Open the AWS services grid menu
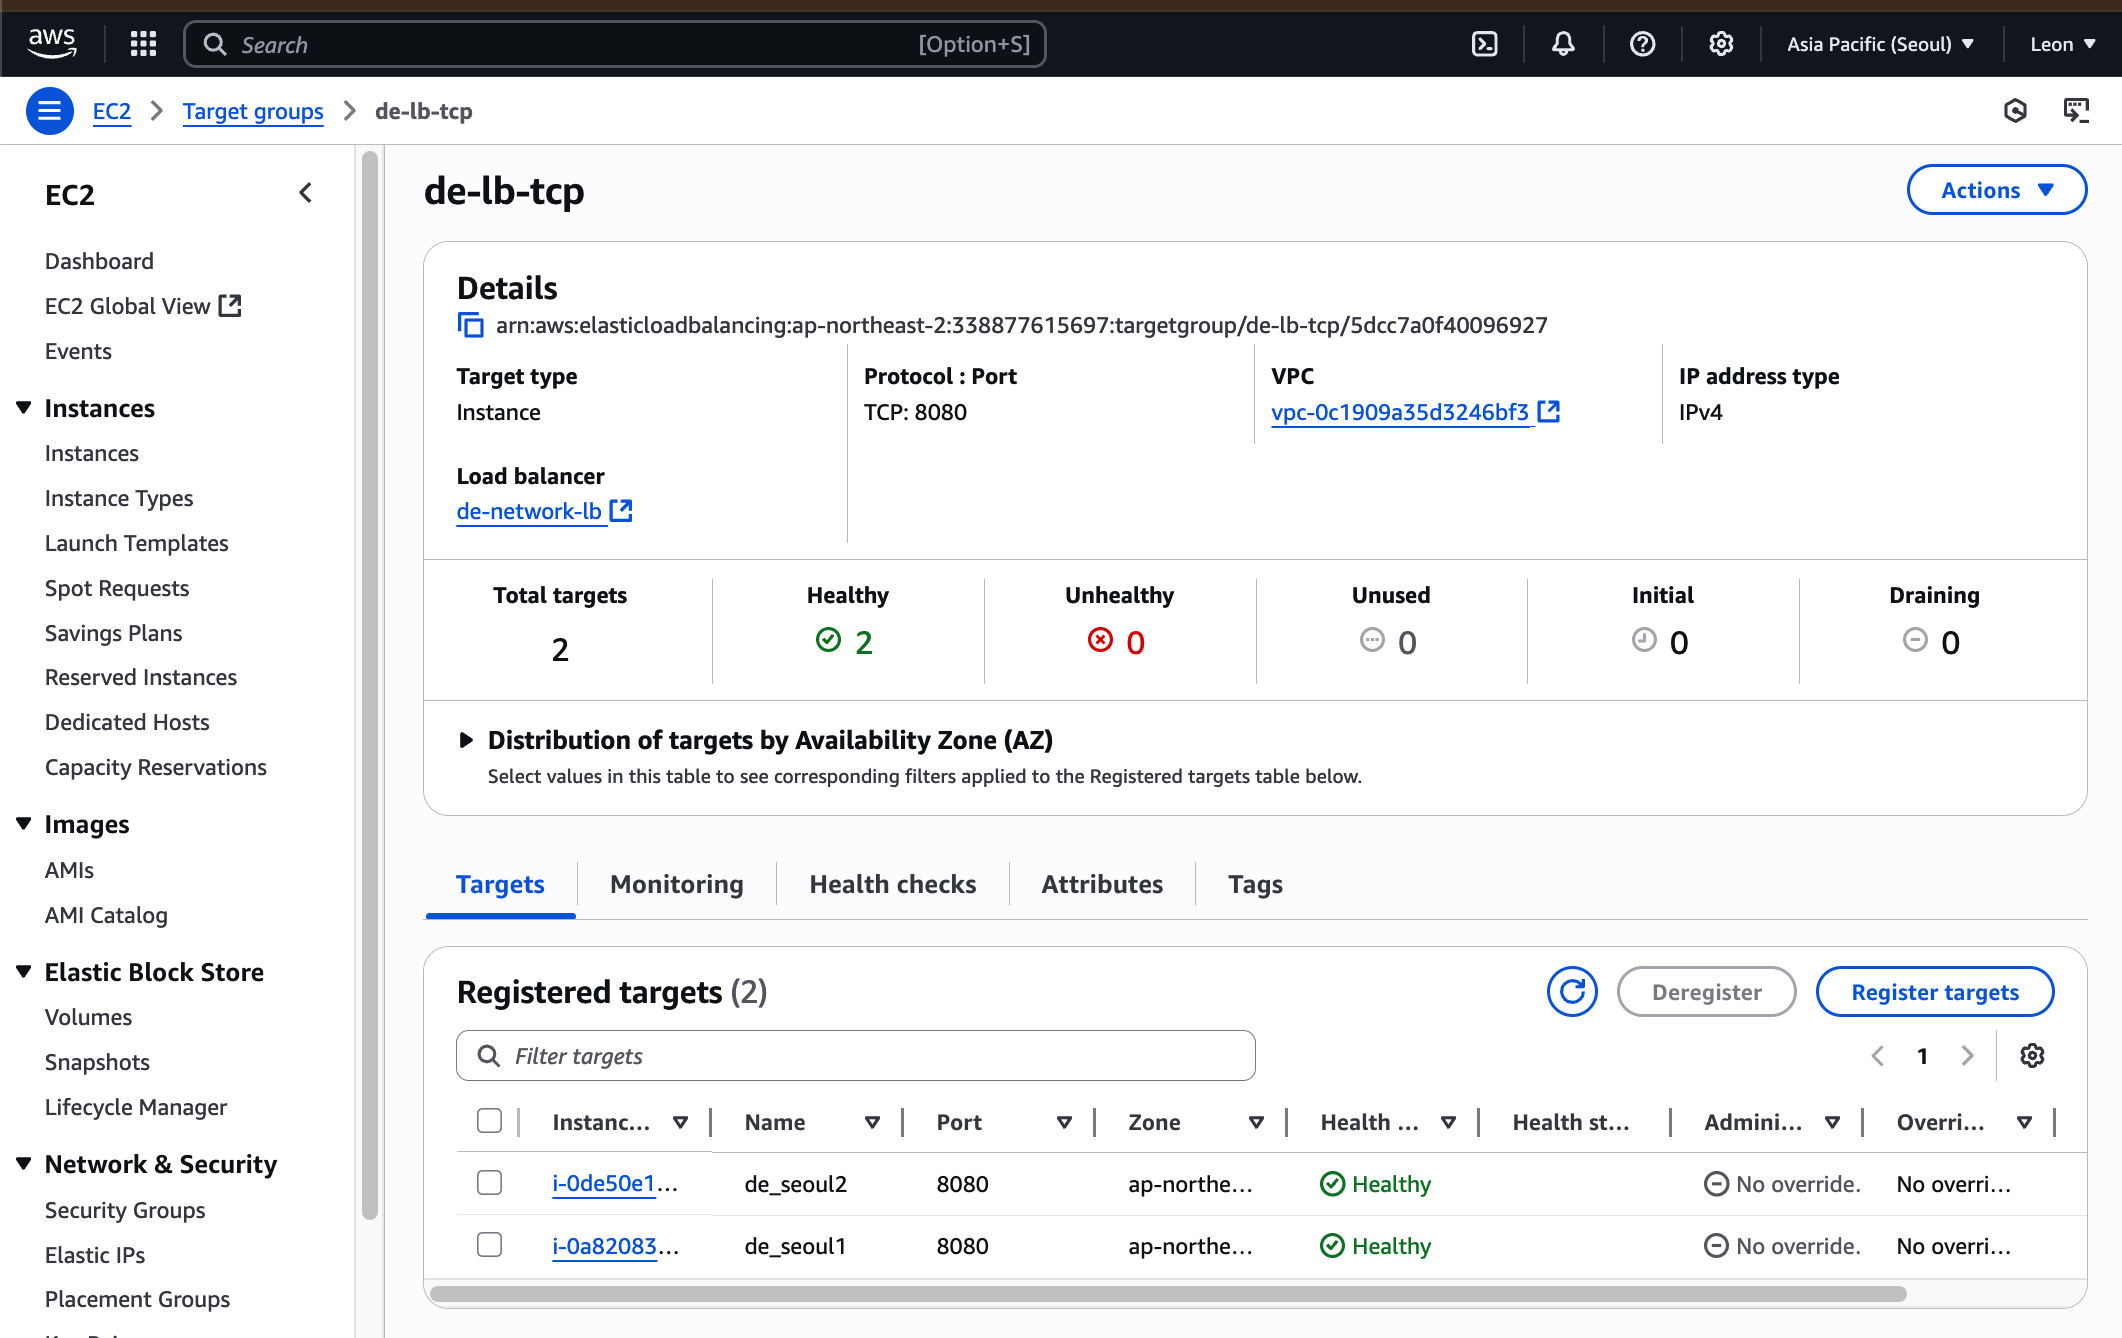Viewport: 2122px width, 1338px height. (x=144, y=44)
